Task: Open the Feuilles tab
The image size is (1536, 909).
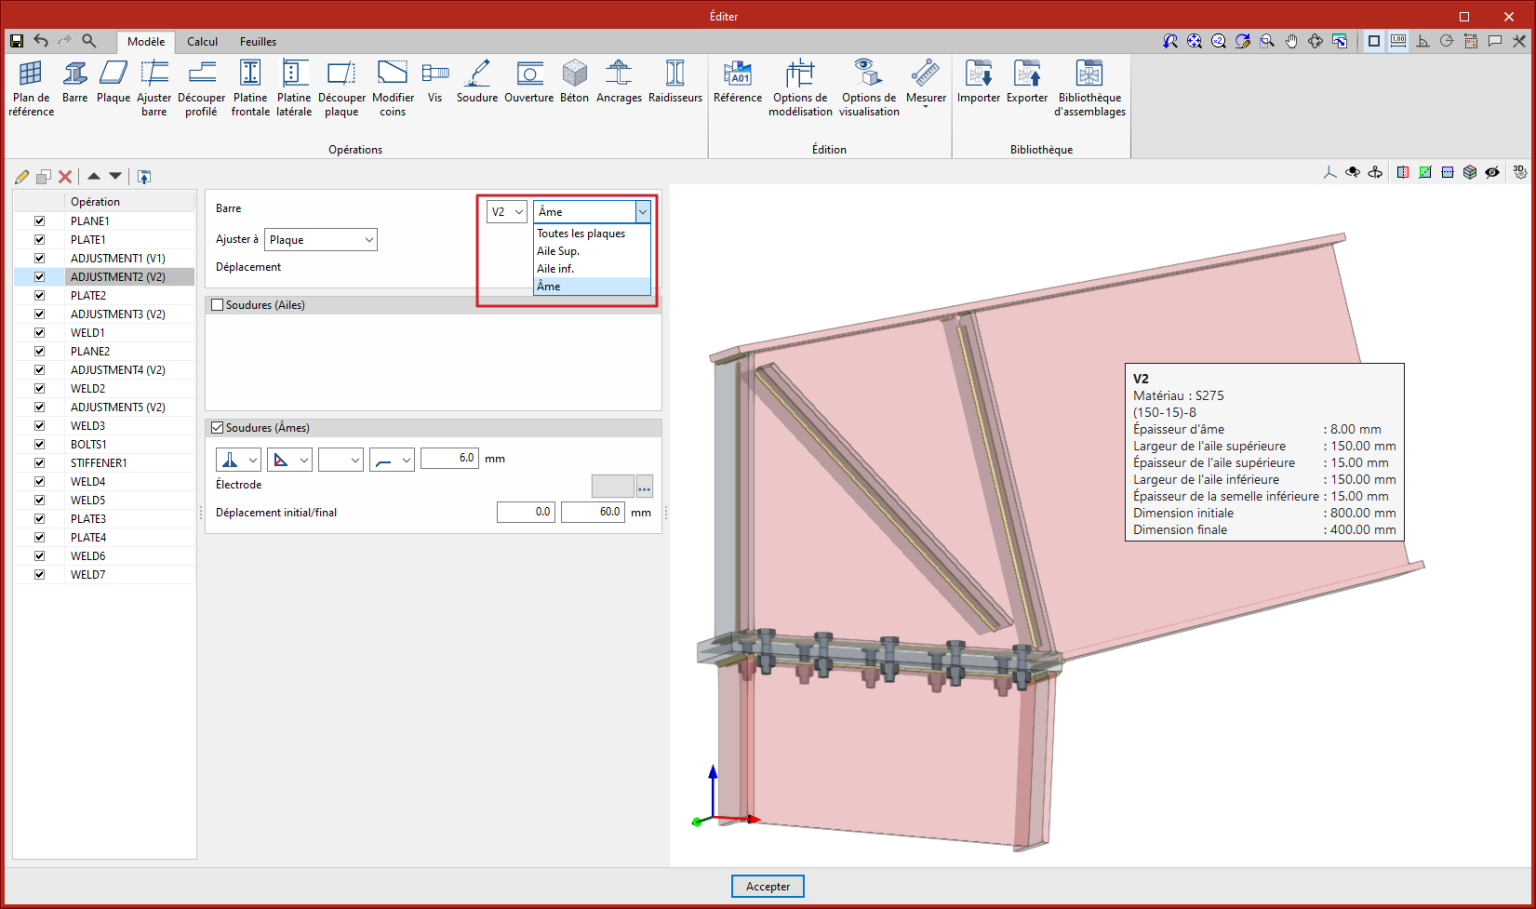Action: pyautogui.click(x=258, y=42)
